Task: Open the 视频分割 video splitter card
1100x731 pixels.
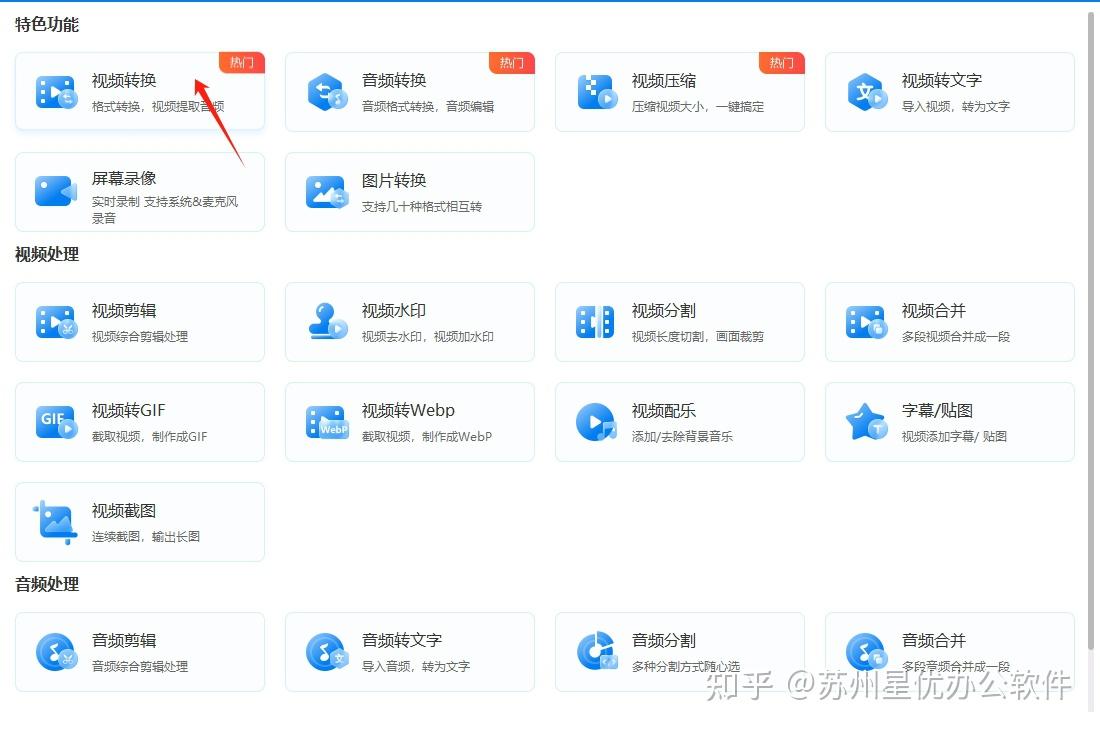Action: pos(680,321)
